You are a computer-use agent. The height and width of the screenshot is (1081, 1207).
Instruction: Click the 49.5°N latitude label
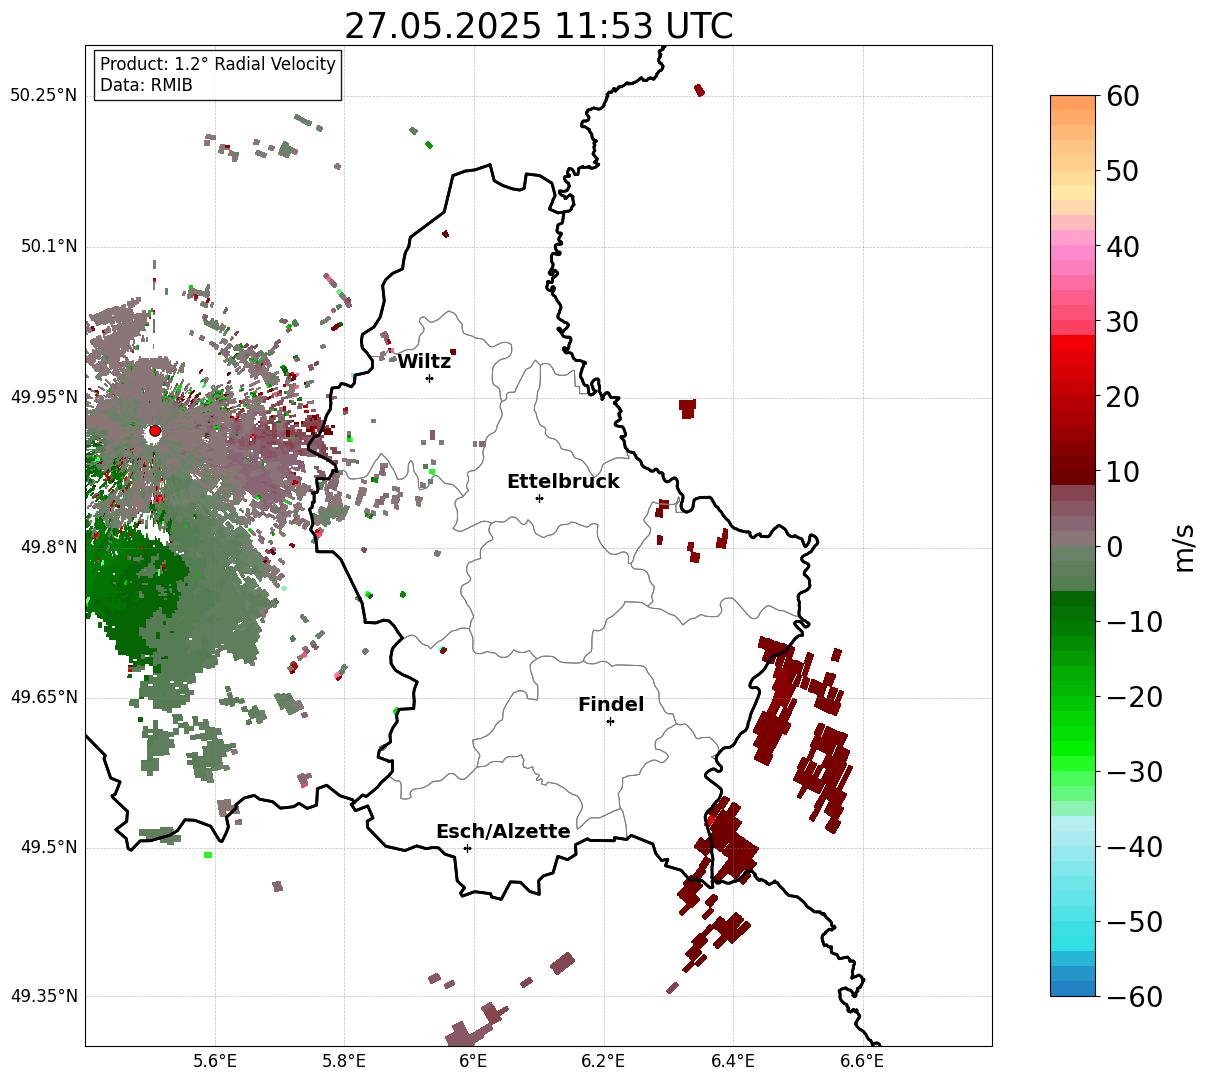pyautogui.click(x=48, y=847)
